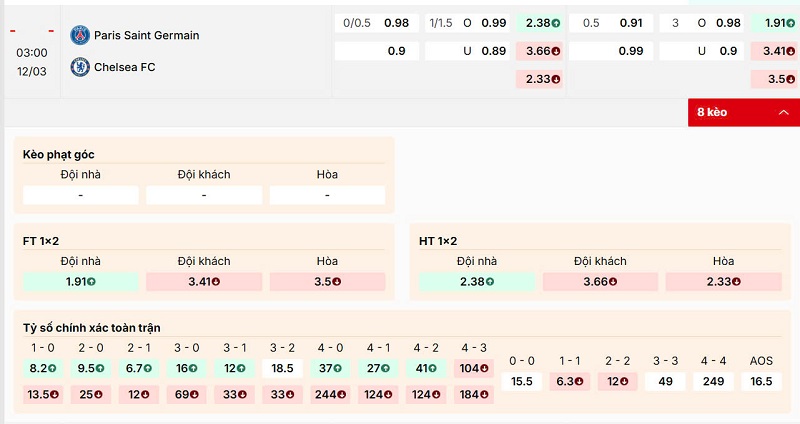Viewport: 800px width, 424px height.
Task: Choose the 4 - 3 score odds 104
Action: (472, 368)
